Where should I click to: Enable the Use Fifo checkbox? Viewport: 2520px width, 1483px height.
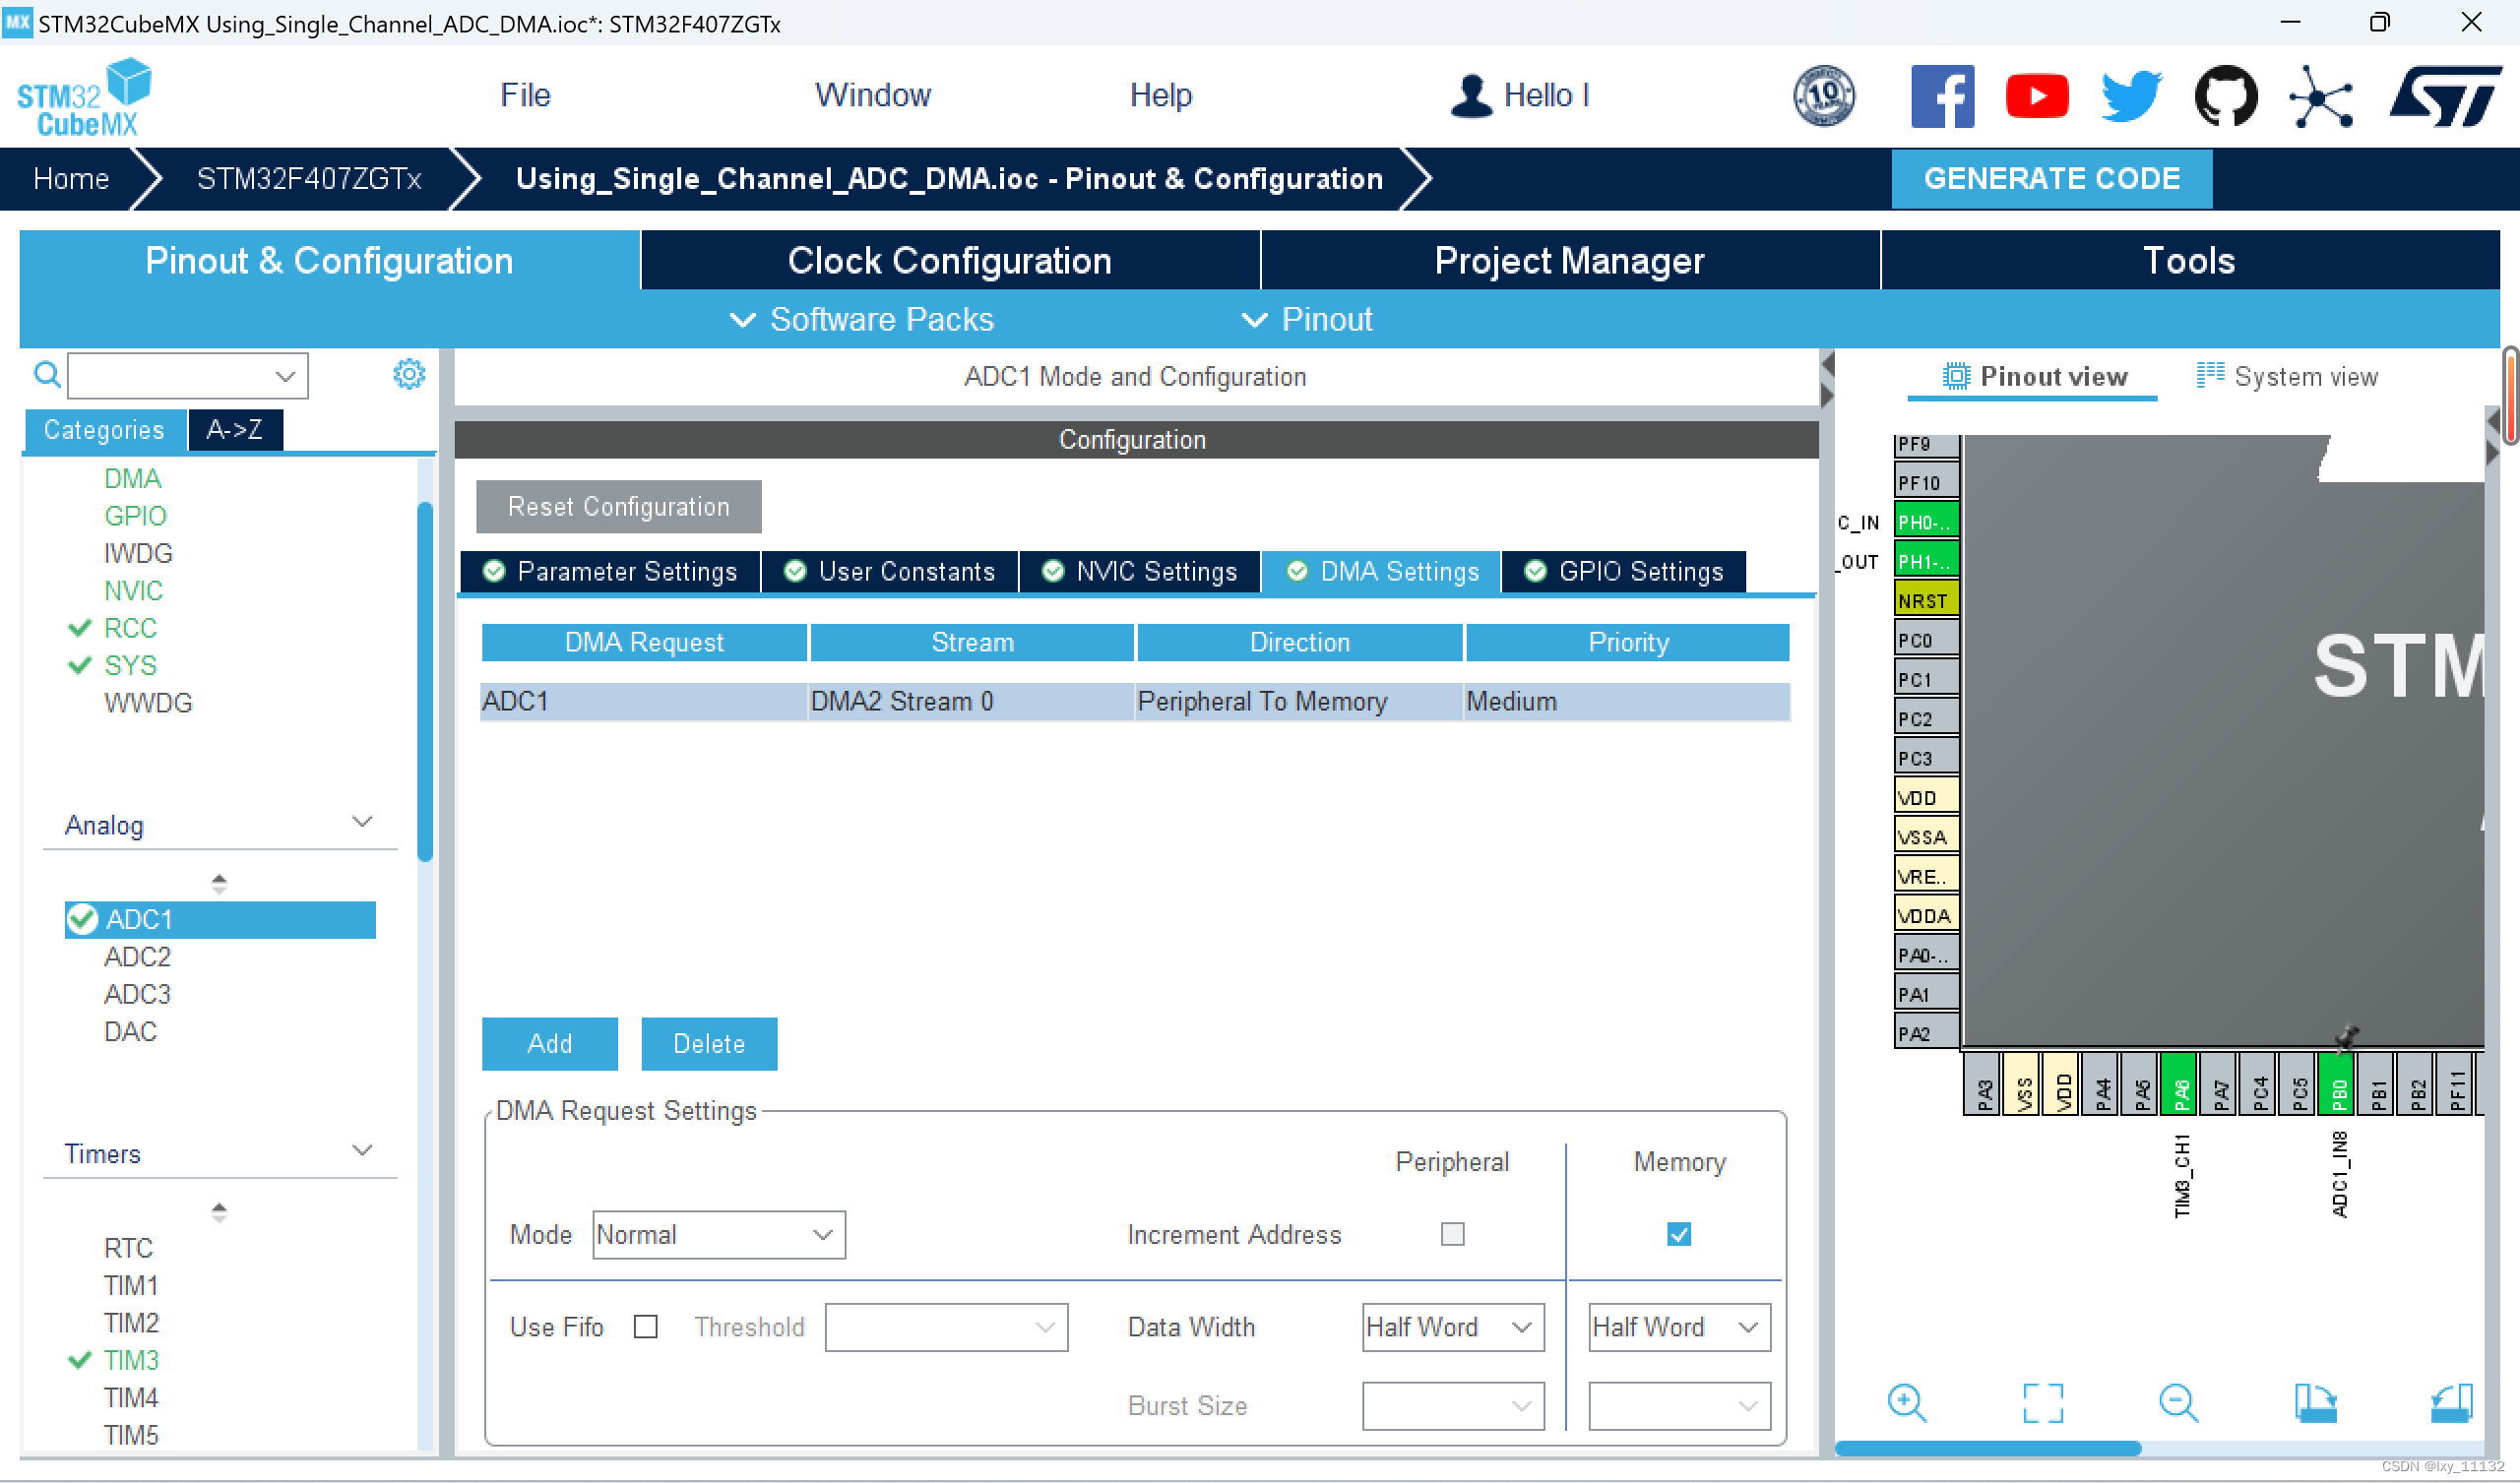click(646, 1327)
